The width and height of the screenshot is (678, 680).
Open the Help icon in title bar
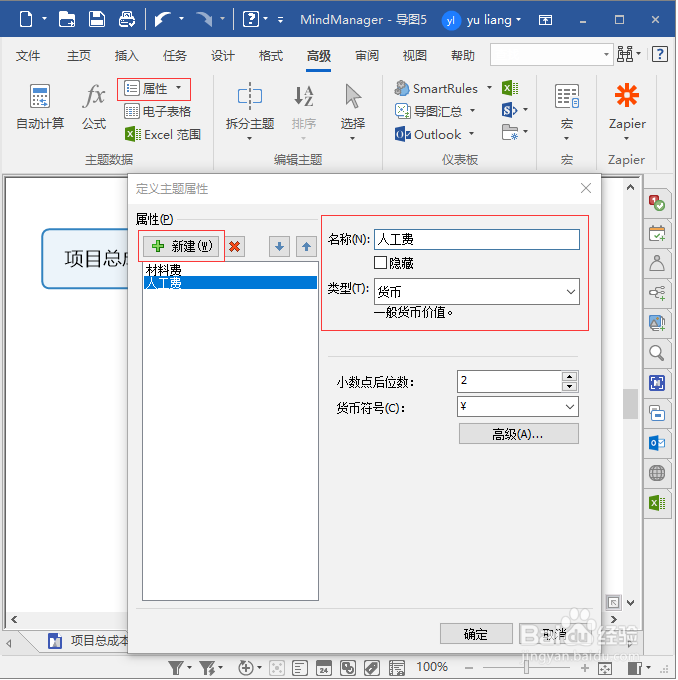point(250,20)
